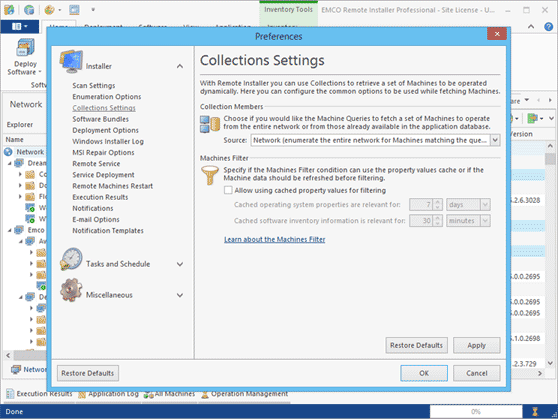Screen dimensions: 558x419
Task: Collapse the ribbon with the up chevron
Action: tap(531, 26)
